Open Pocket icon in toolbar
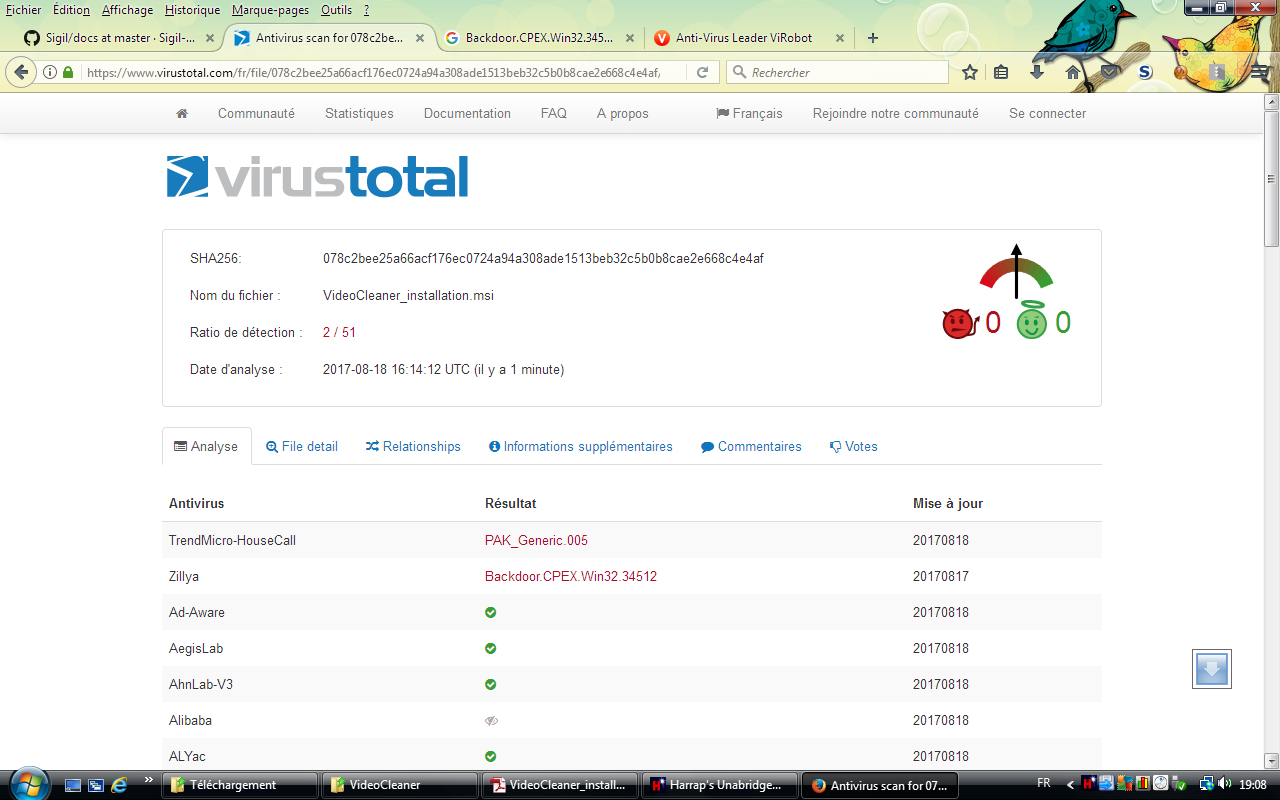This screenshot has height=800, width=1280. click(1109, 72)
